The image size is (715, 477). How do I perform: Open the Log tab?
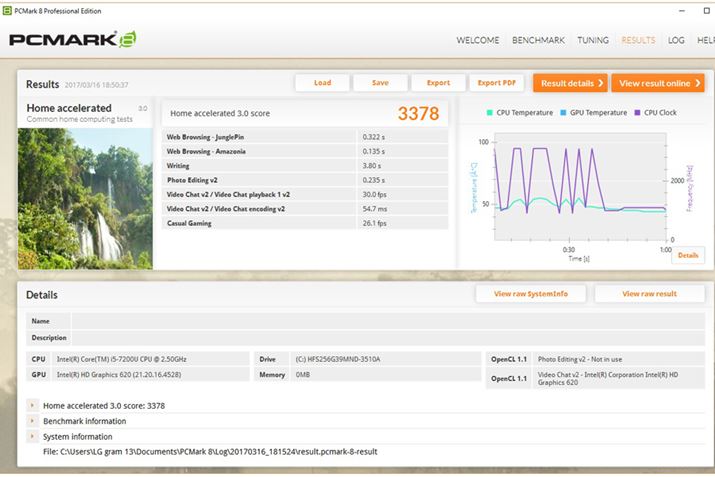coord(676,41)
